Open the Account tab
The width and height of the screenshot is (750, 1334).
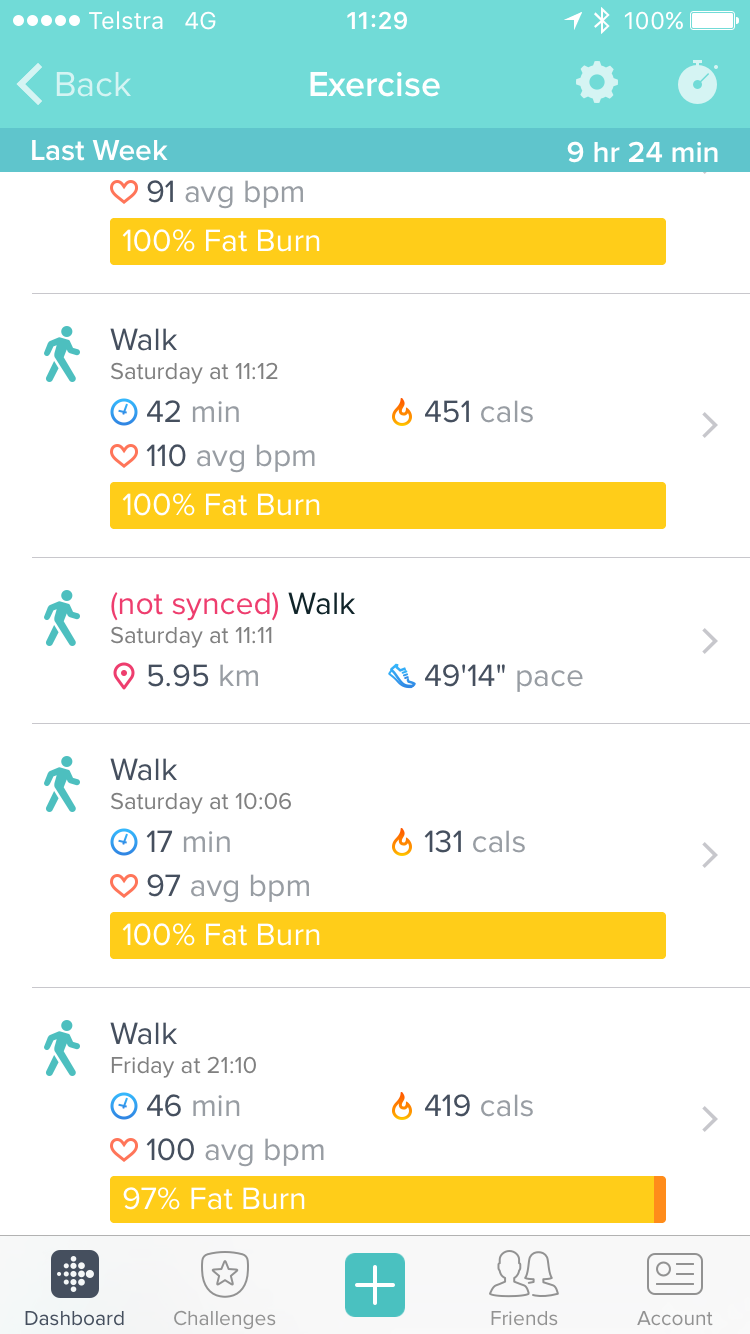[675, 1290]
